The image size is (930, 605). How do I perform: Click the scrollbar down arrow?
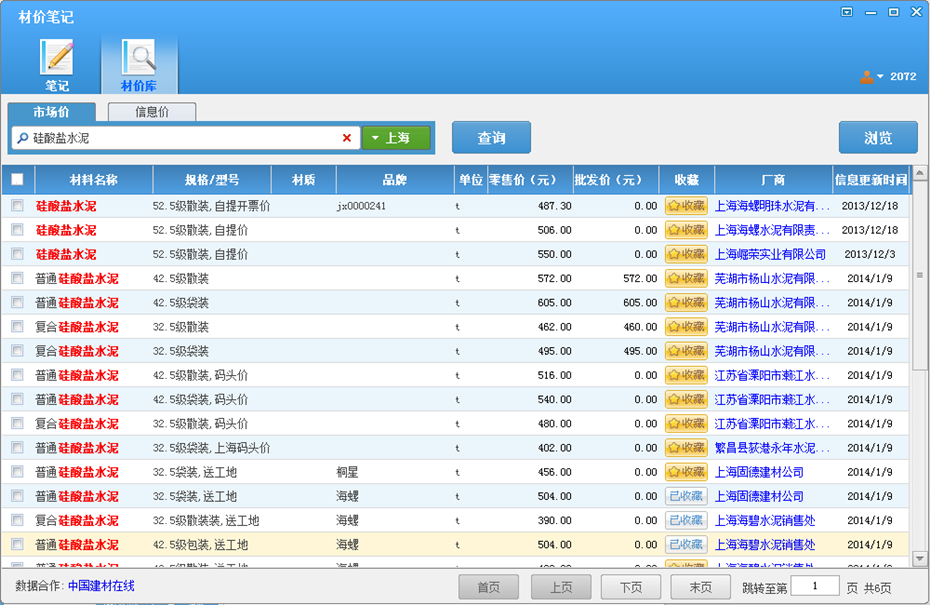(920, 558)
